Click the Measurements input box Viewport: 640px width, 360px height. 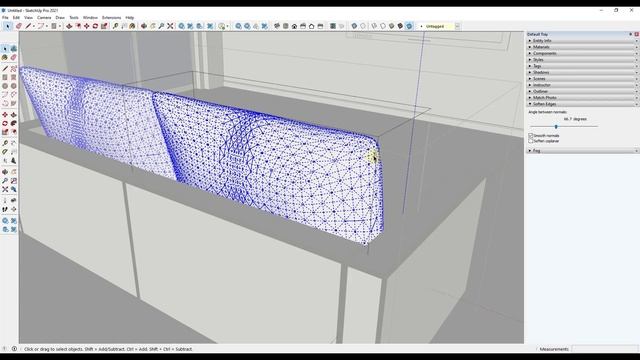[x=604, y=349]
